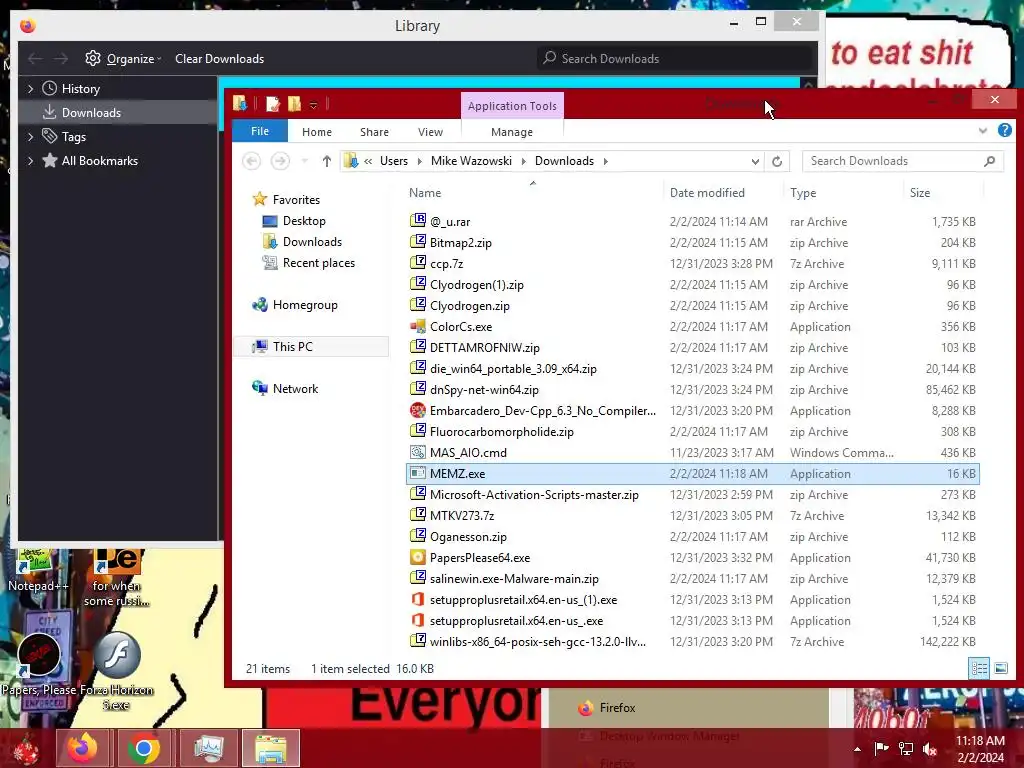Viewport: 1024px width, 768px height.
Task: Open the @_u.rar archive icon
Action: [x=418, y=221]
